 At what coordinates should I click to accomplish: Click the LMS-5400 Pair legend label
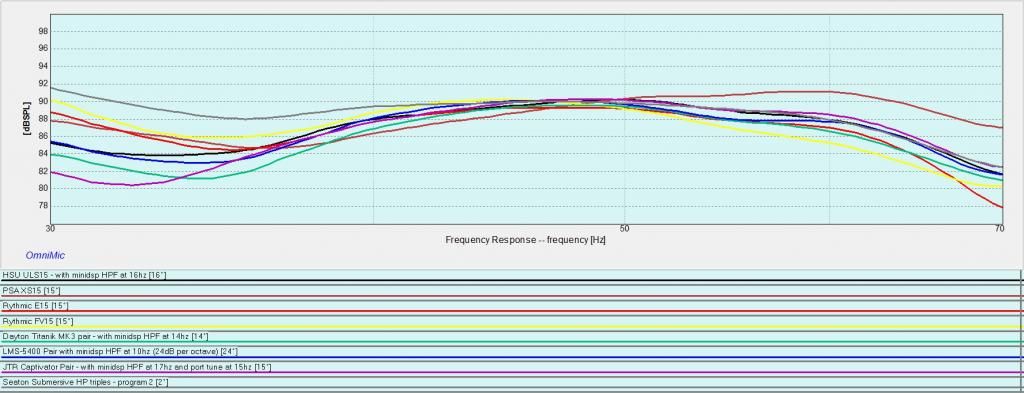pos(121,352)
